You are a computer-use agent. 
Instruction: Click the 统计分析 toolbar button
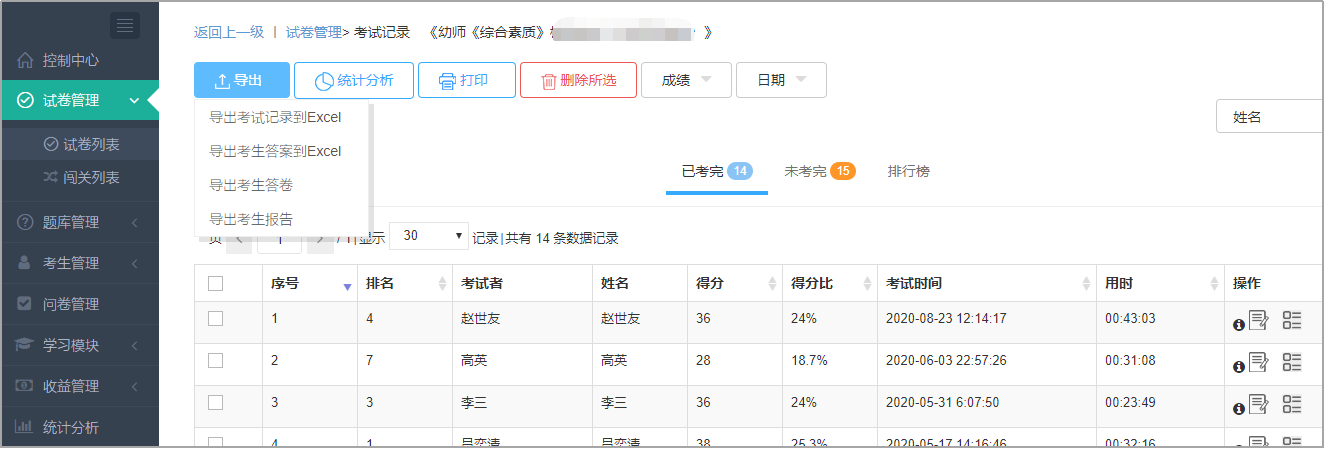pyautogui.click(x=354, y=80)
